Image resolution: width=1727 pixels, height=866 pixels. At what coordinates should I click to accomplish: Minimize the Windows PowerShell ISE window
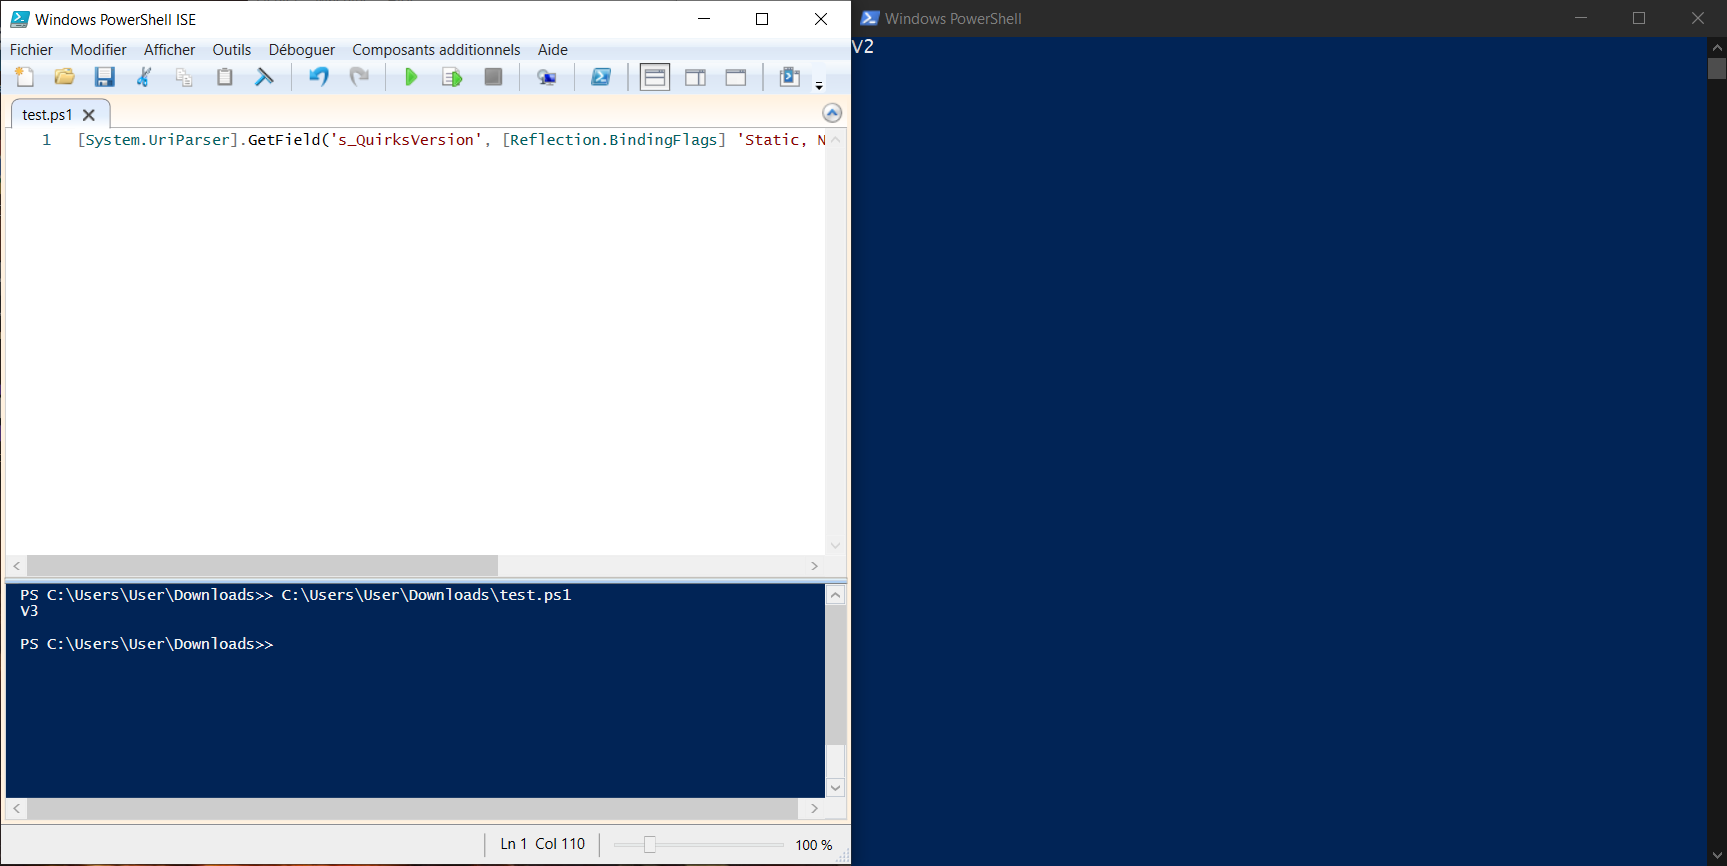704,19
